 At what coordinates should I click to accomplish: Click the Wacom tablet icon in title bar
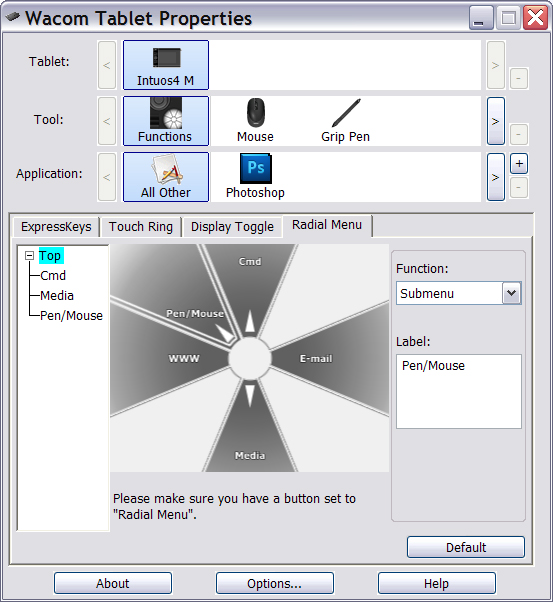(13, 17)
